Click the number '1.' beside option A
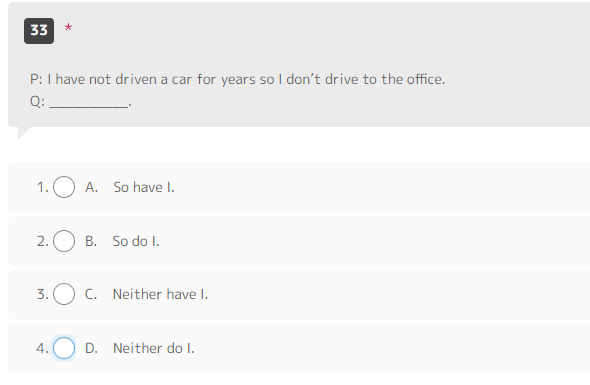Viewport: 590px width, 385px height. [x=43, y=187]
